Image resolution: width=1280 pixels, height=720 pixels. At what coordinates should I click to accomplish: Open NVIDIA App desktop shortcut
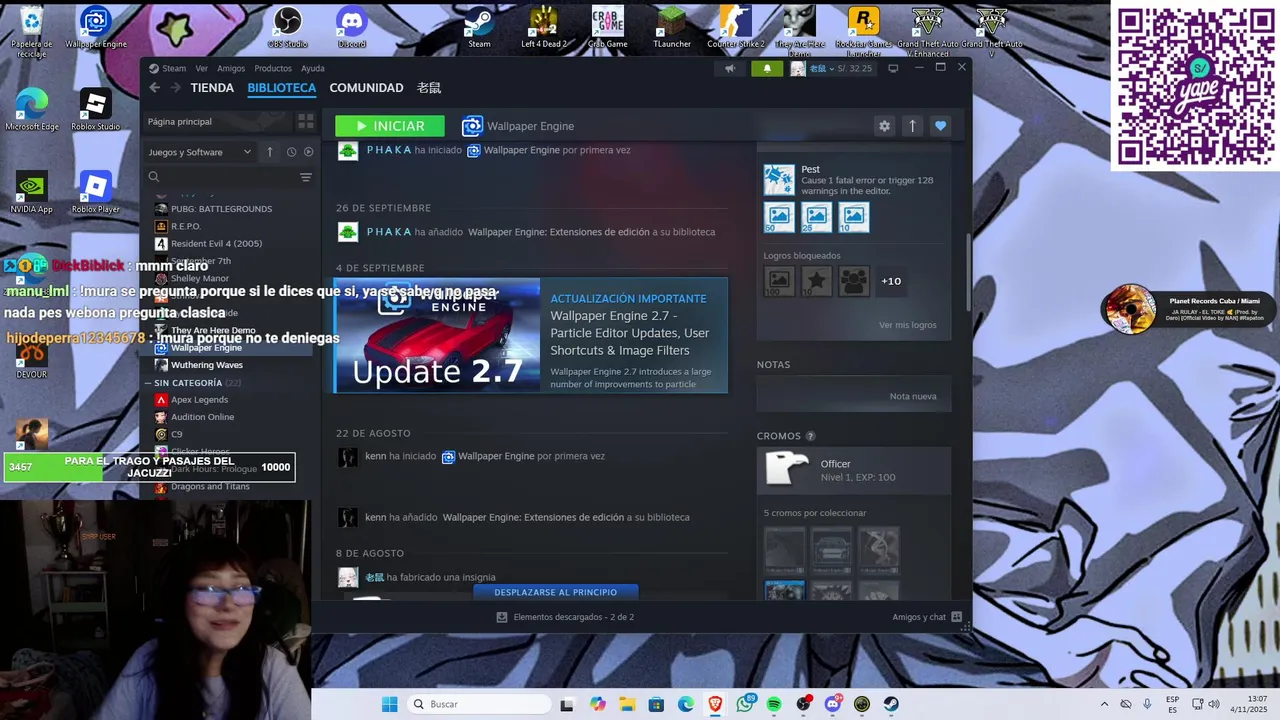point(31,193)
